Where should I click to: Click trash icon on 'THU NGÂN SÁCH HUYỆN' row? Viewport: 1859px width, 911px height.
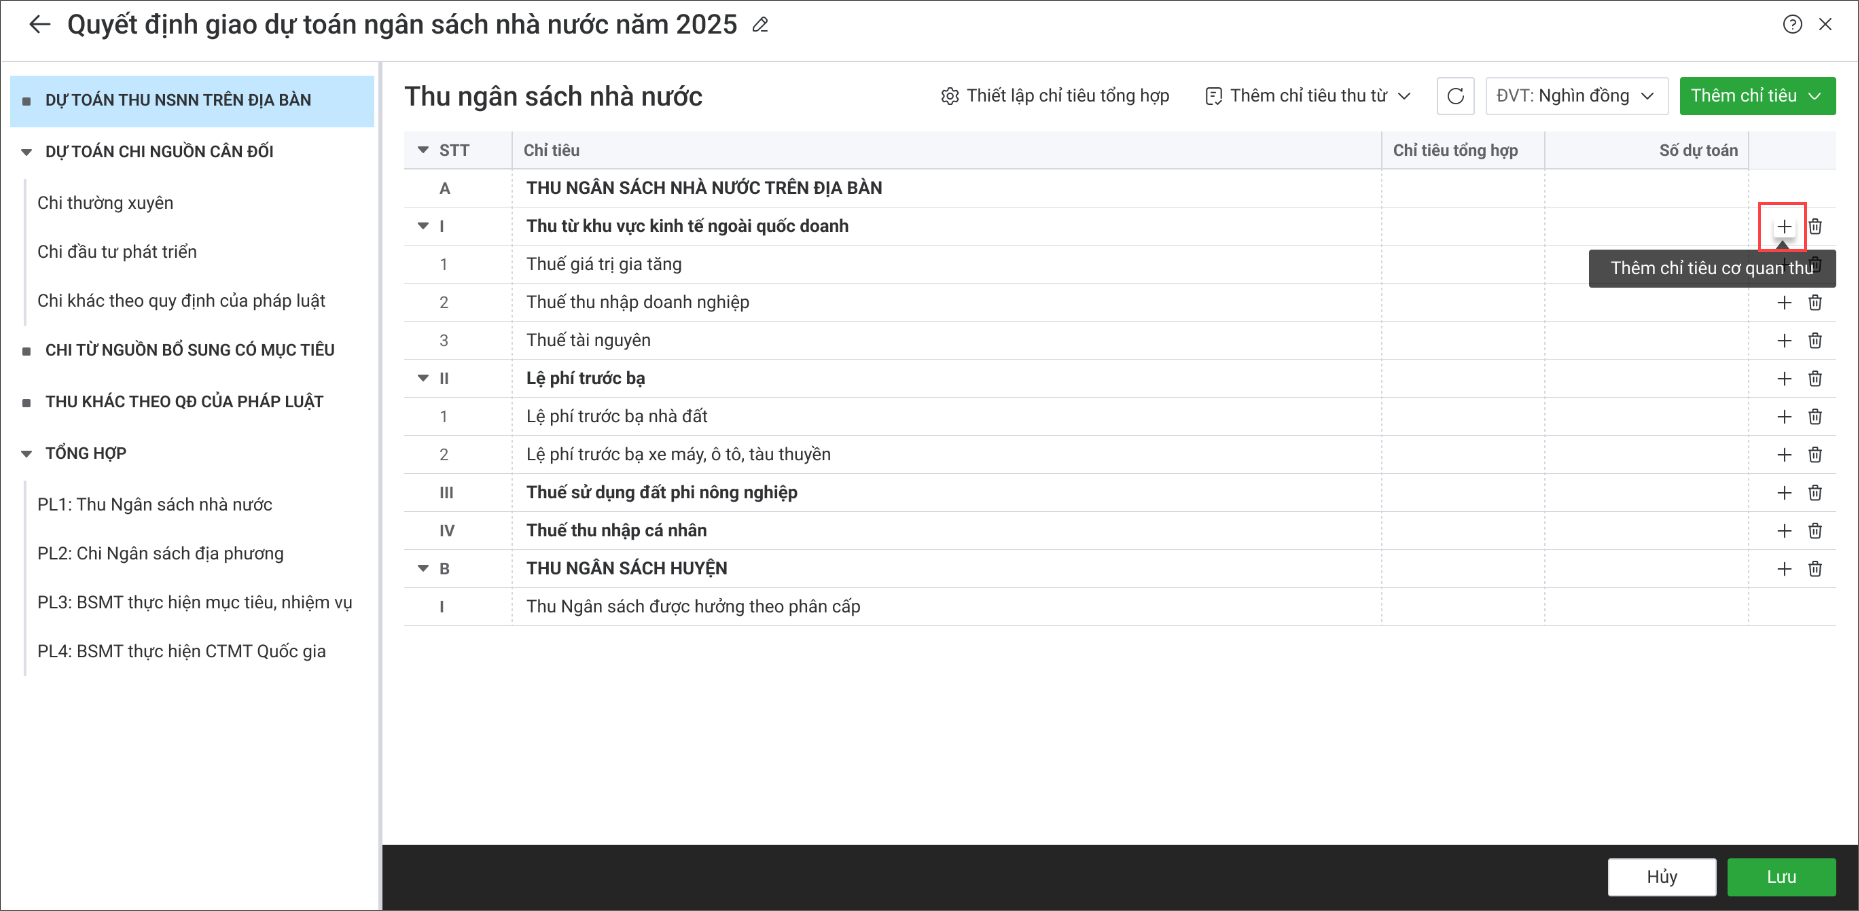pyautogui.click(x=1815, y=569)
